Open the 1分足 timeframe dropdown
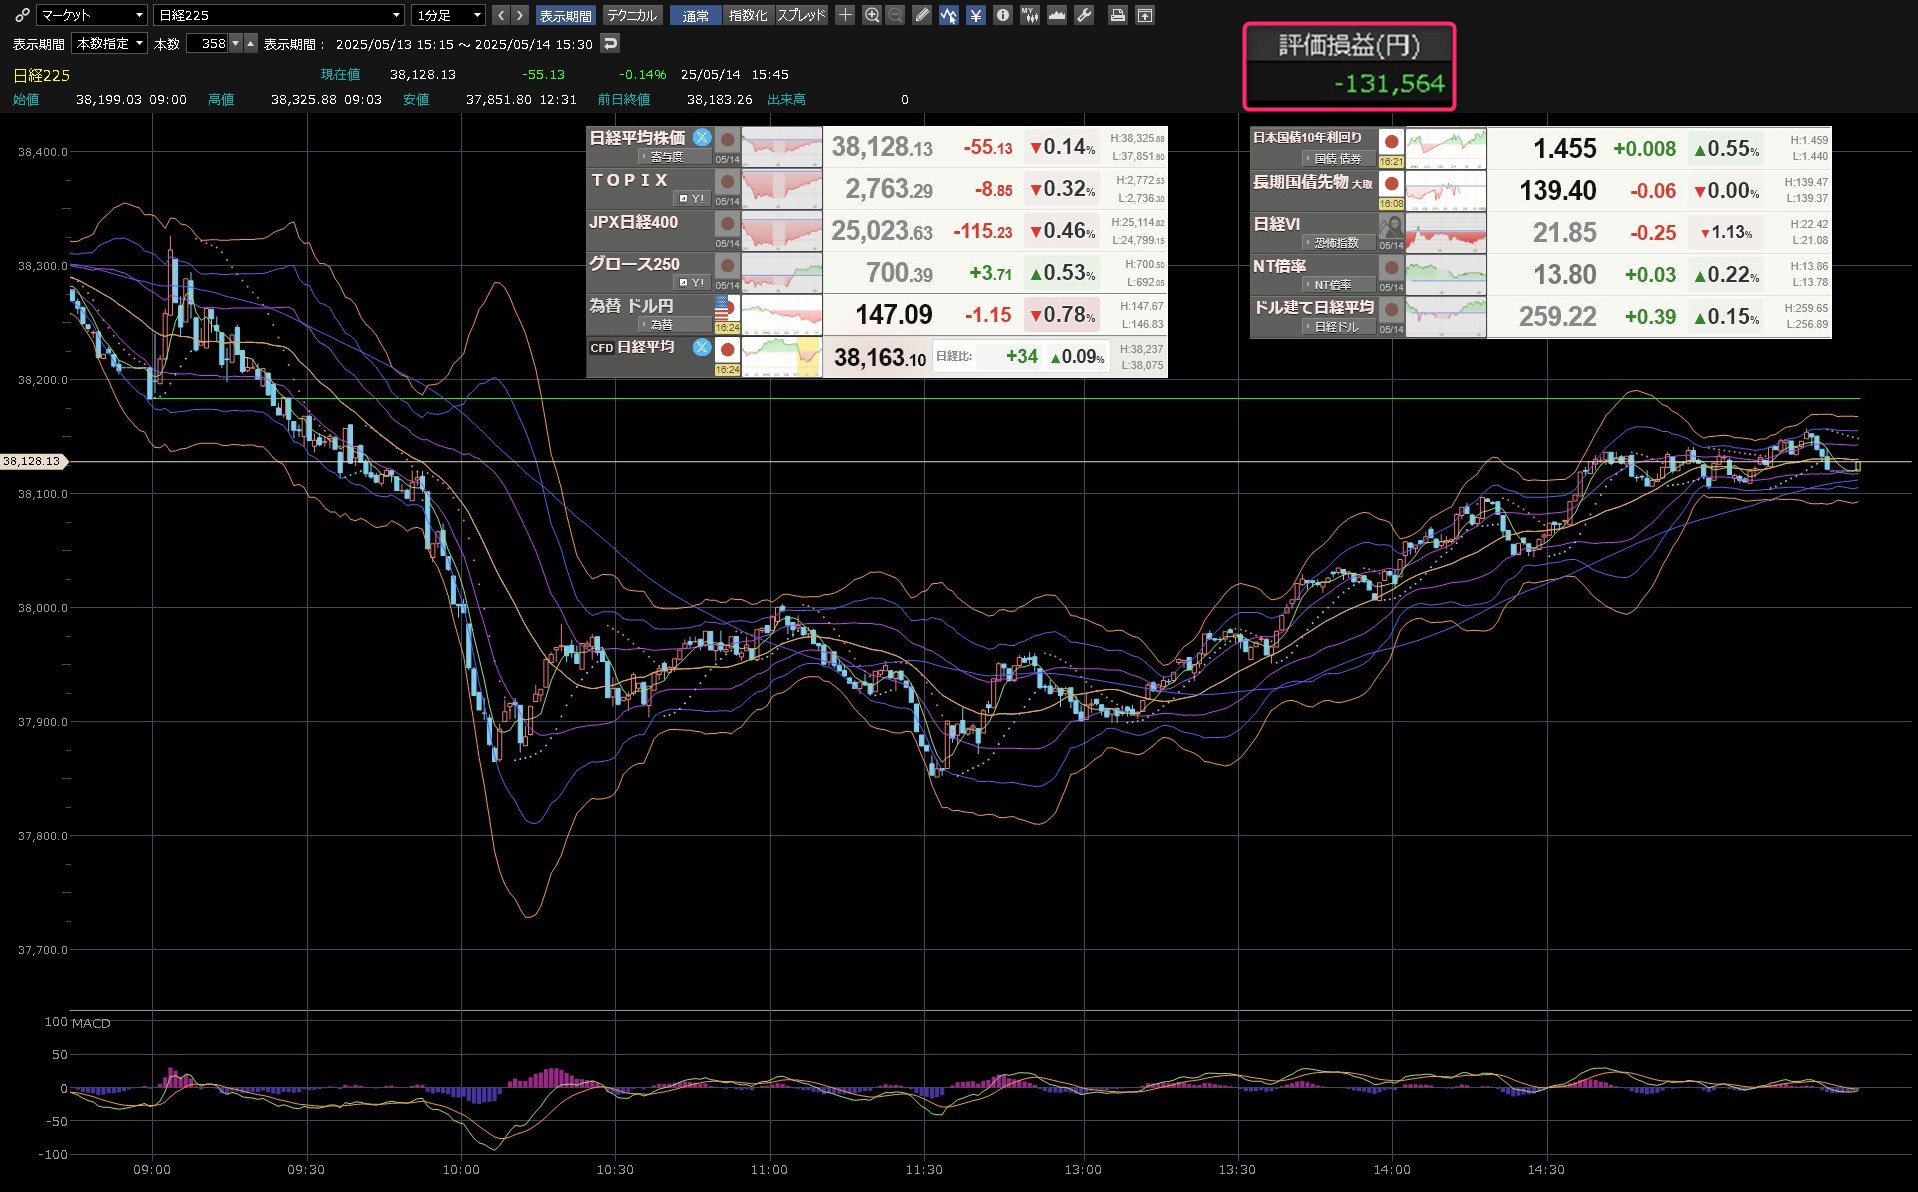This screenshot has width=1918, height=1192. (449, 15)
